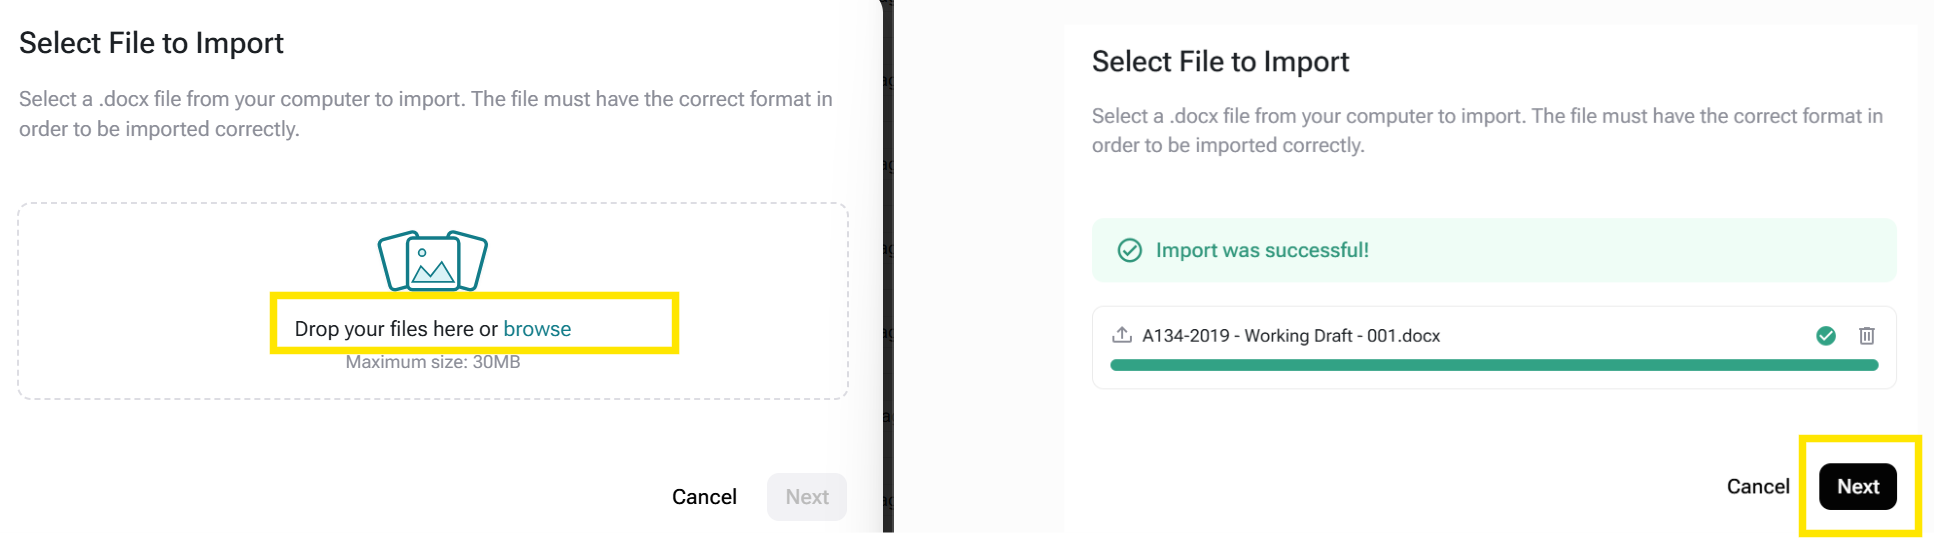Click the heading above the success banner
The image size is (1935, 538).
(1220, 62)
